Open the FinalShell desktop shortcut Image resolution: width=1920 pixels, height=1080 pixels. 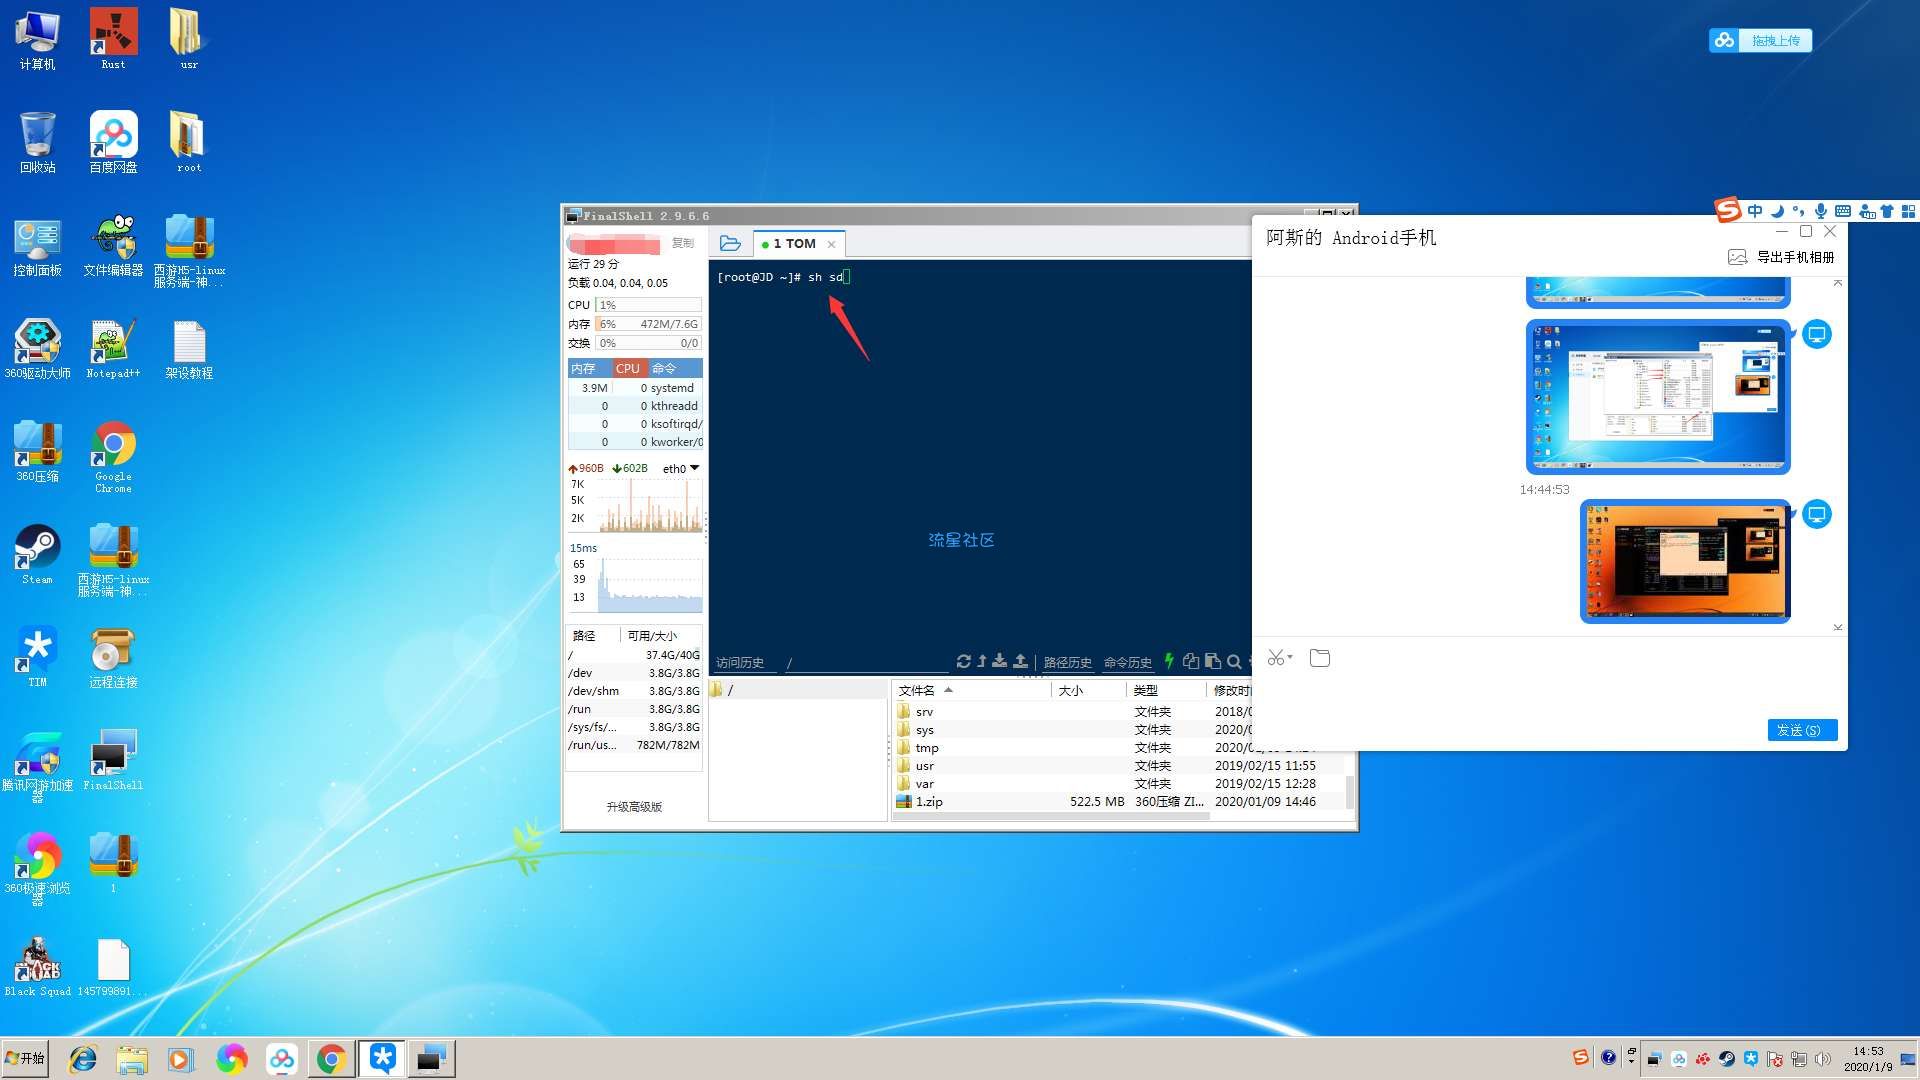(113, 761)
